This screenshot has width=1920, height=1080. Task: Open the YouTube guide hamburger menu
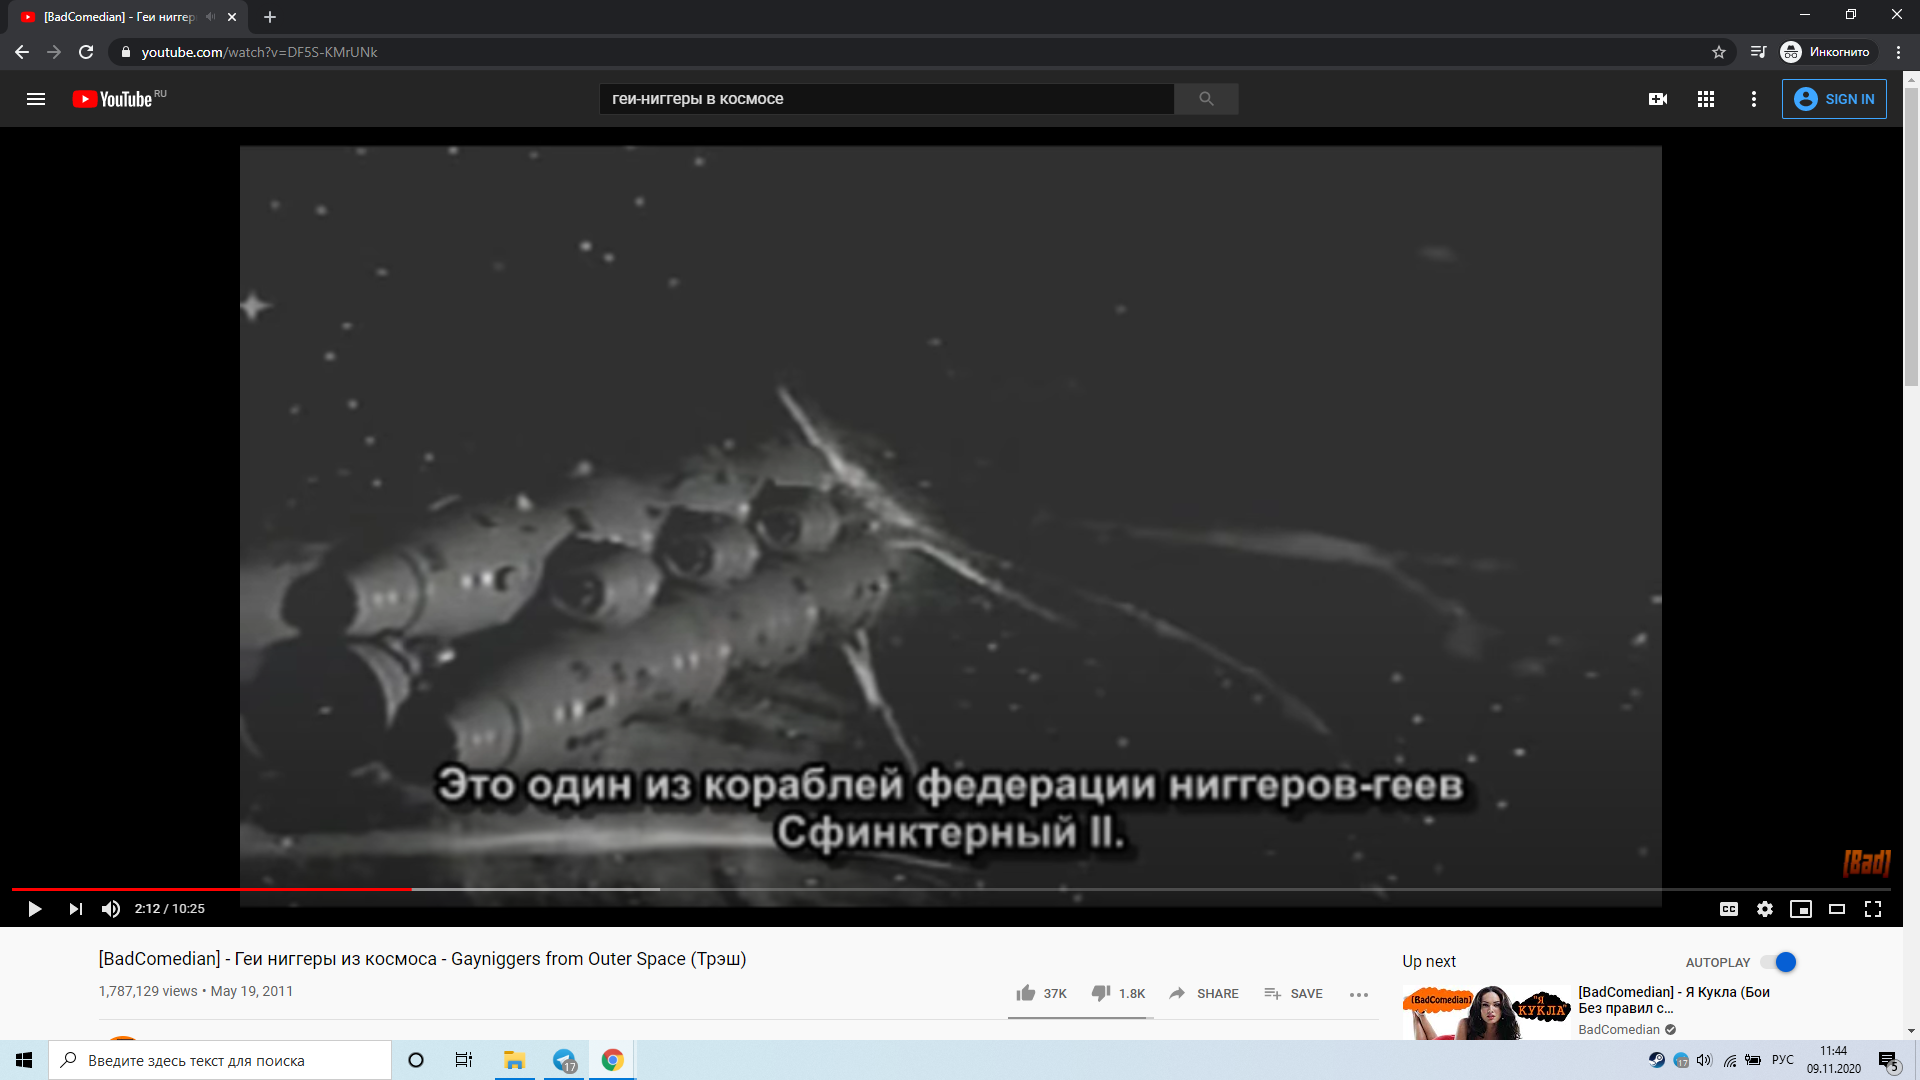click(36, 99)
